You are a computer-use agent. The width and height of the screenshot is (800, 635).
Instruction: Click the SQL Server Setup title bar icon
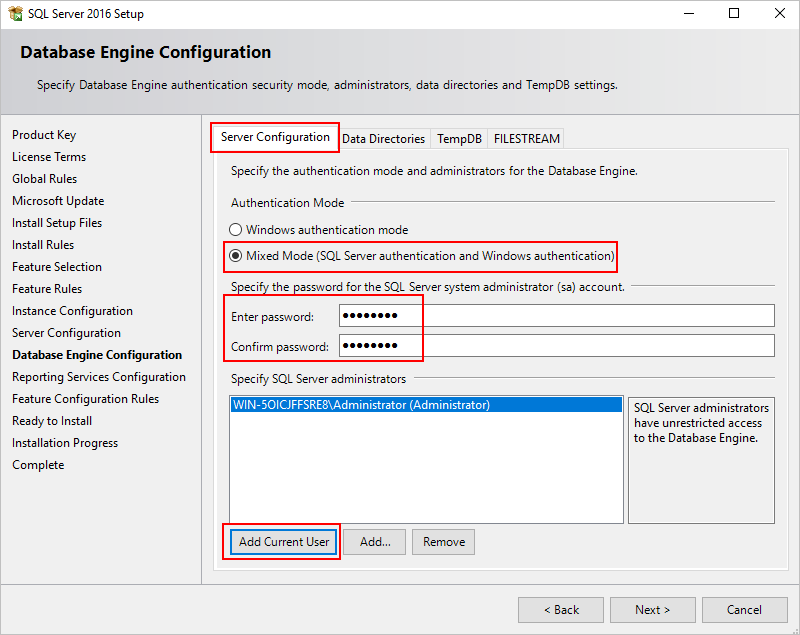(15, 13)
